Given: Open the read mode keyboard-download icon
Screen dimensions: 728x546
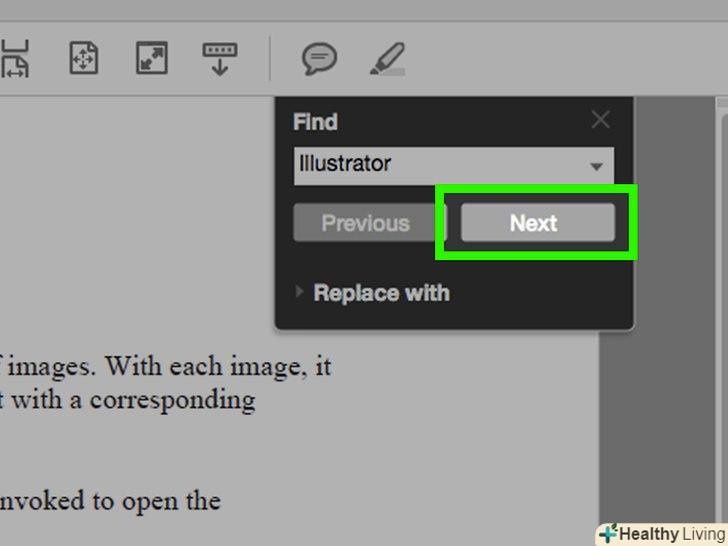Looking at the screenshot, I should click(220, 59).
